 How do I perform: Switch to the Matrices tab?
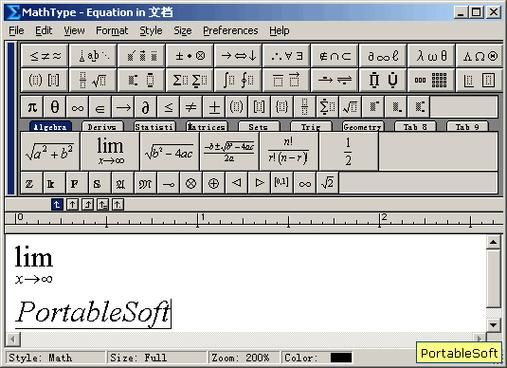pyautogui.click(x=207, y=127)
